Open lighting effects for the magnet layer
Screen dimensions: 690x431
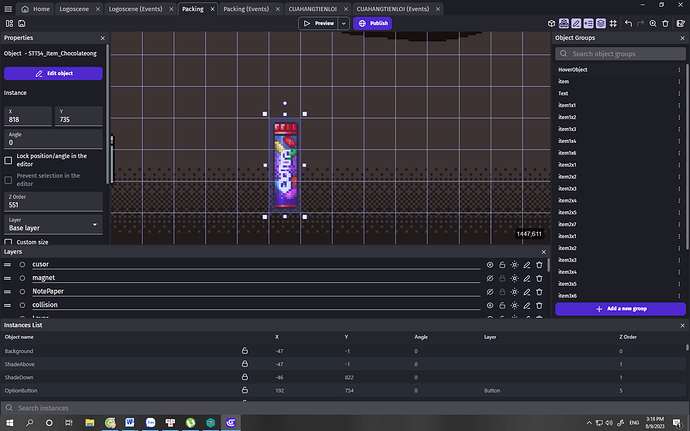coord(514,278)
